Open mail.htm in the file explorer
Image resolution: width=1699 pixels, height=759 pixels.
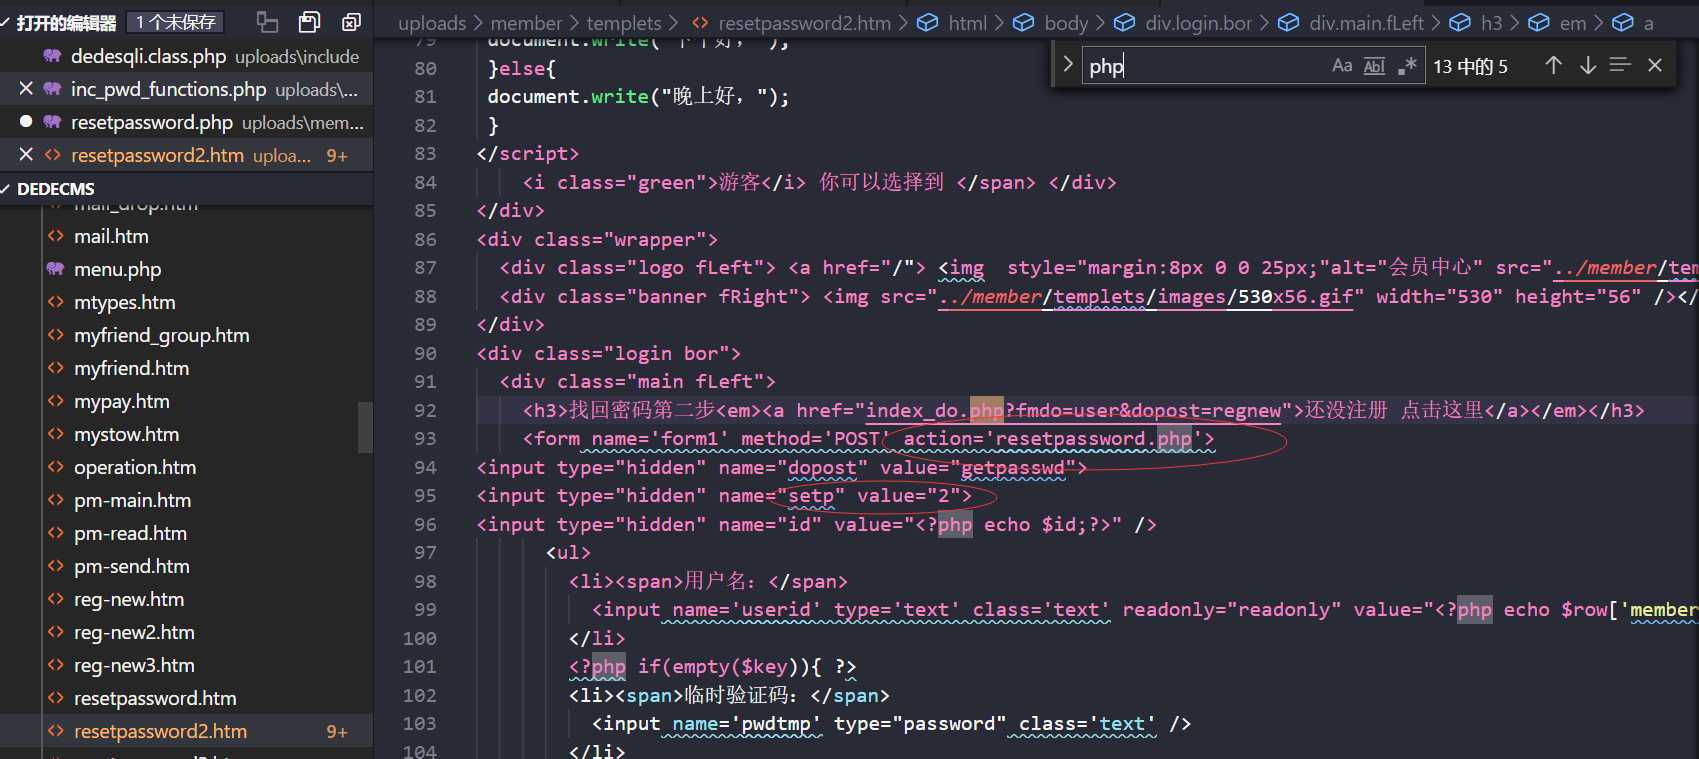(x=111, y=236)
